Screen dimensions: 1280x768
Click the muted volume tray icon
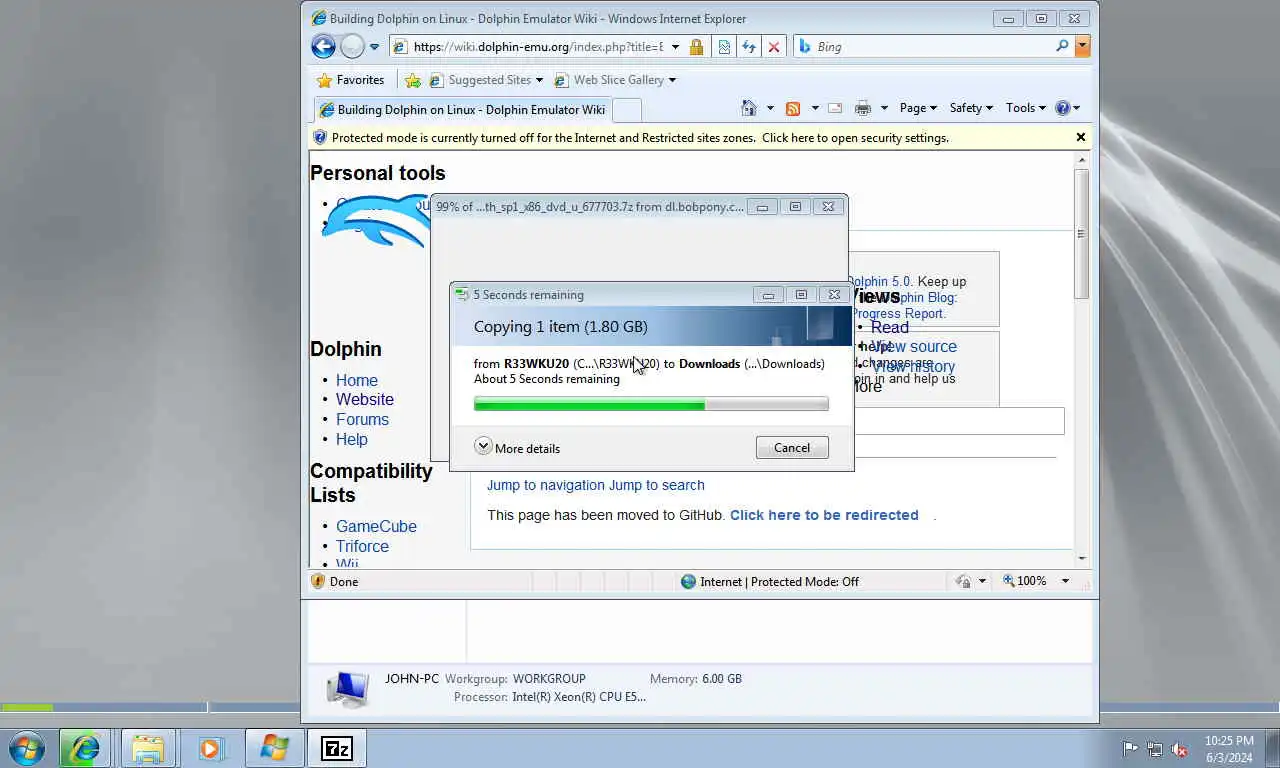[1179, 748]
